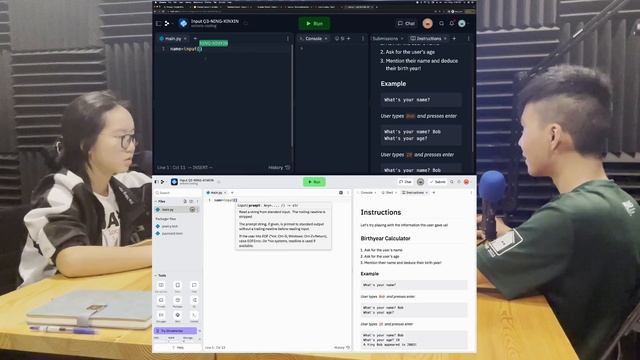Click the round icon right of the light editor tabs
Image resolution: width=640 pixels, height=360 pixels.
pyautogui.click(x=341, y=193)
